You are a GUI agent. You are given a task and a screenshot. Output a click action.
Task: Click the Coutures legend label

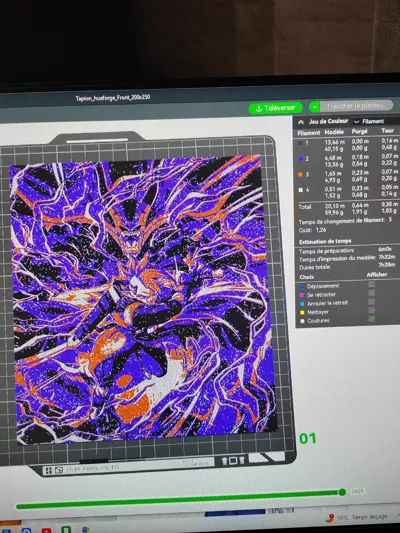(x=318, y=321)
